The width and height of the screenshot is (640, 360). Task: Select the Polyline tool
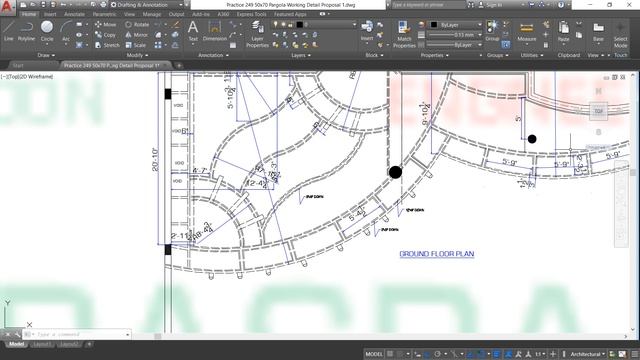(x=26, y=31)
